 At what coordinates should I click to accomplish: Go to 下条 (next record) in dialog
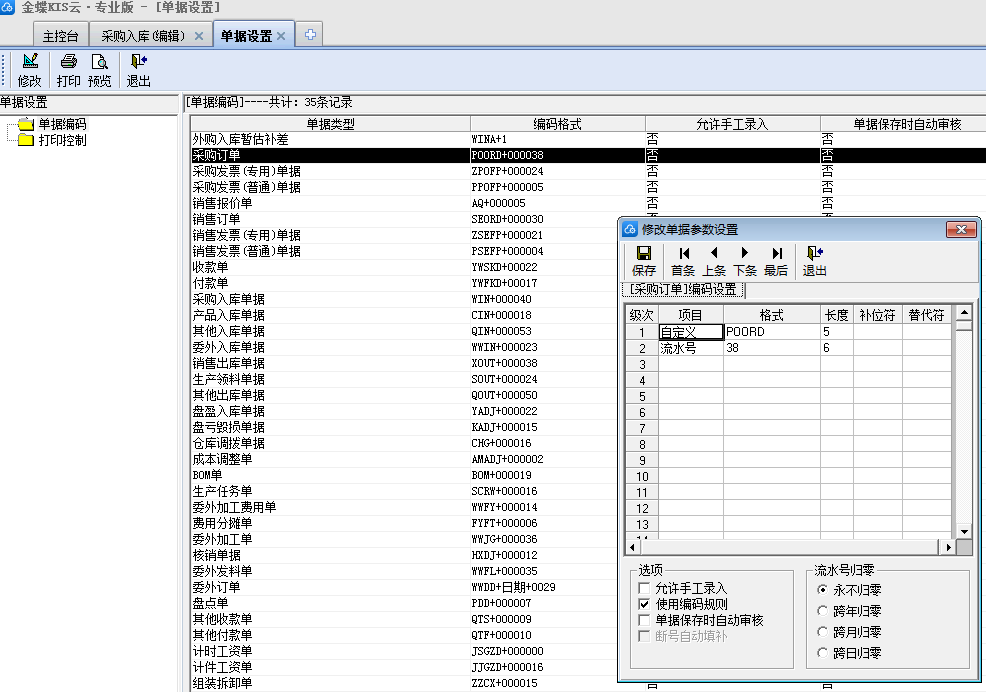745,261
